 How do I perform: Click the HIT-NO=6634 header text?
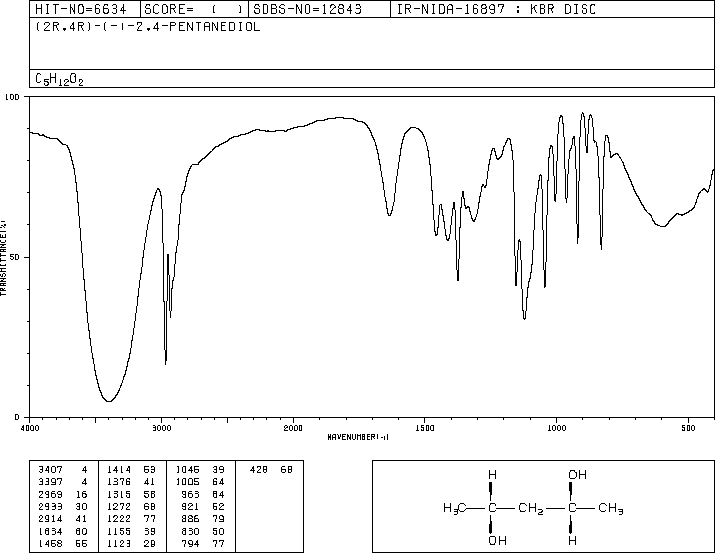(81, 9)
